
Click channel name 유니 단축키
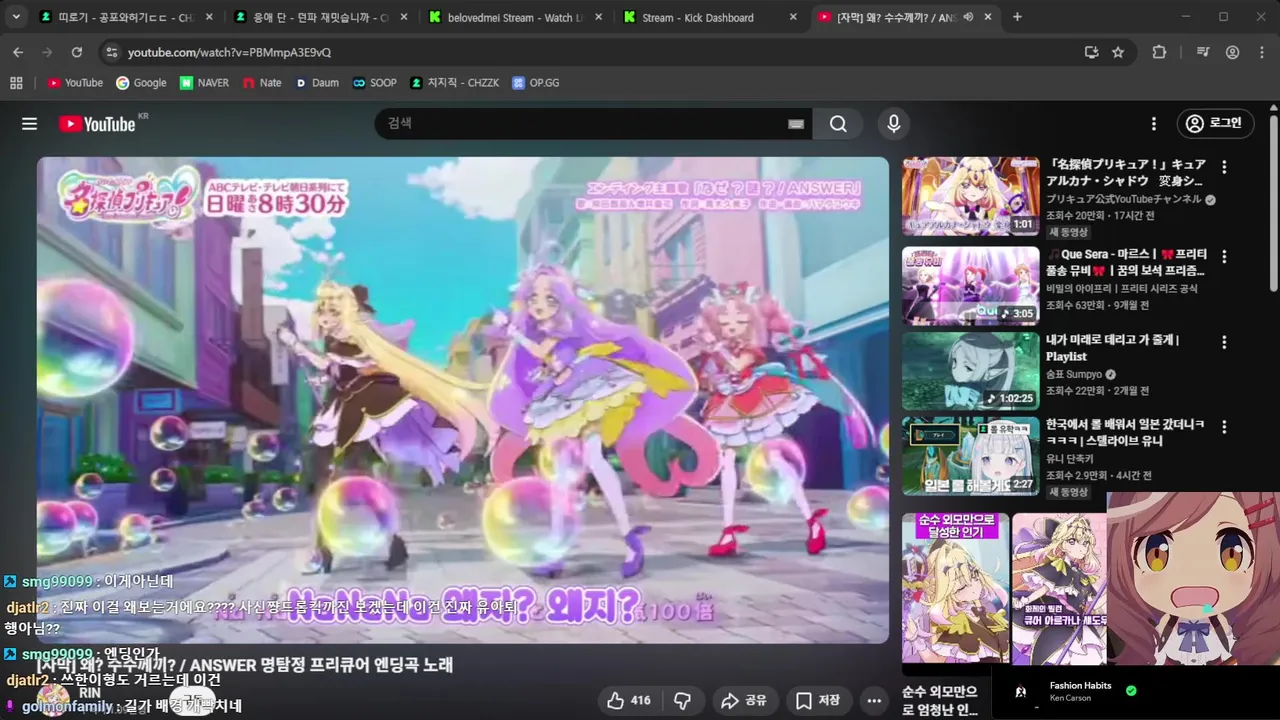click(x=1071, y=459)
